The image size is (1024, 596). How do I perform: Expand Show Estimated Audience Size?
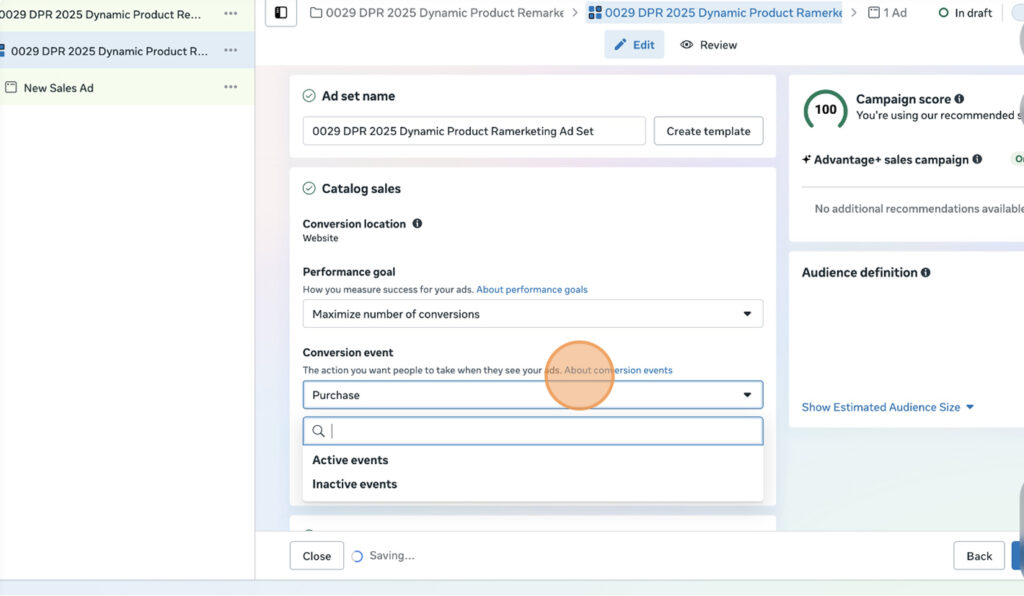pyautogui.click(x=887, y=407)
